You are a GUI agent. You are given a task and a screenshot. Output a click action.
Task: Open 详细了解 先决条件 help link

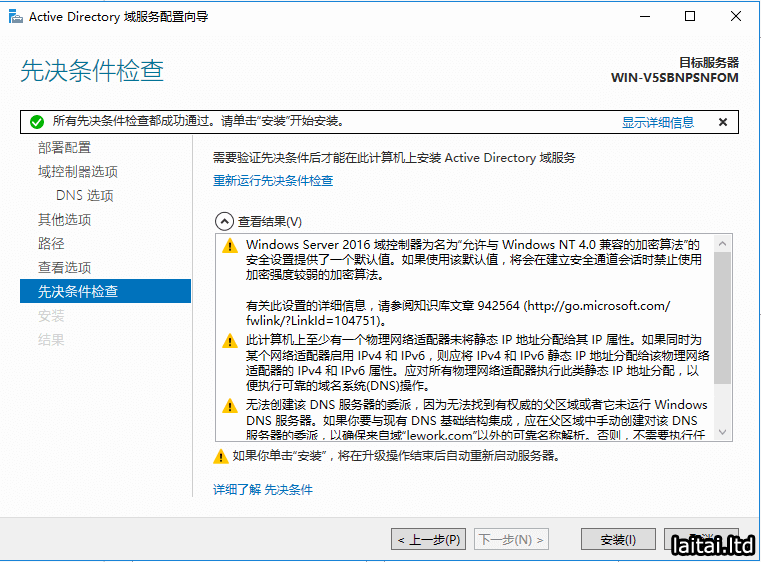point(263,490)
